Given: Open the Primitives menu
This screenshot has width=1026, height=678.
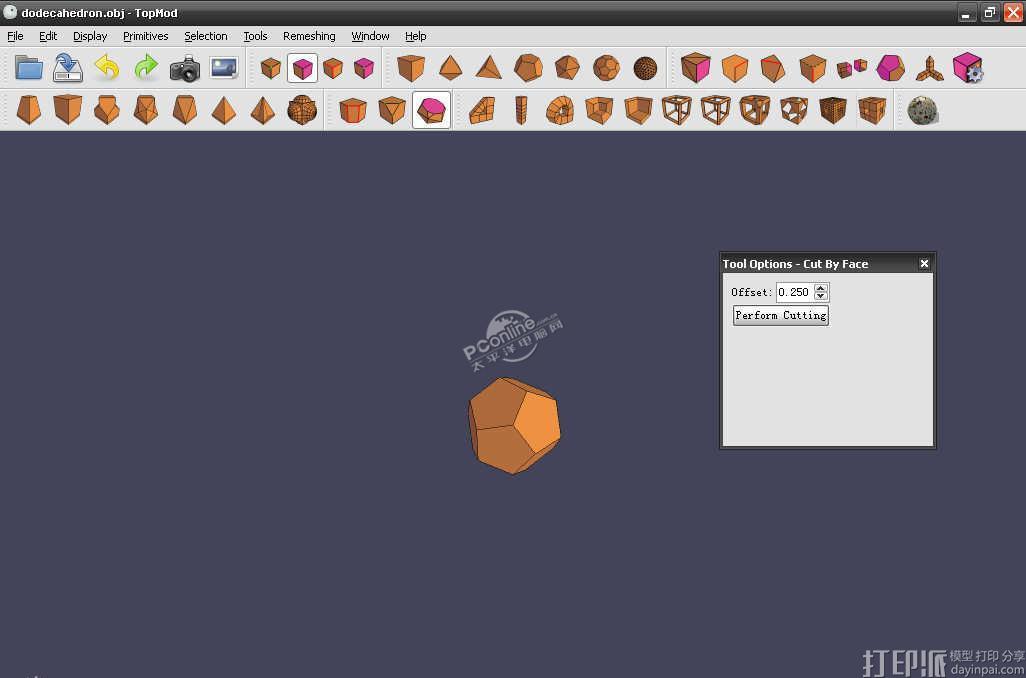Looking at the screenshot, I should click(145, 36).
